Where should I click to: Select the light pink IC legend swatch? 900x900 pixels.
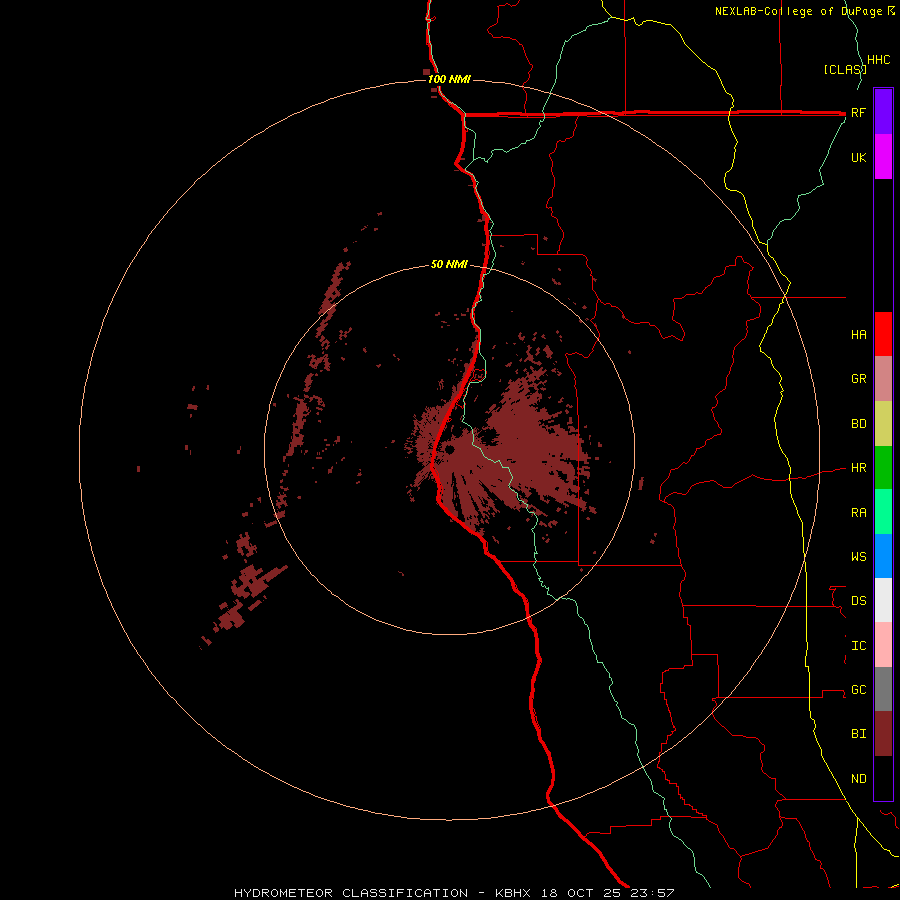point(883,645)
